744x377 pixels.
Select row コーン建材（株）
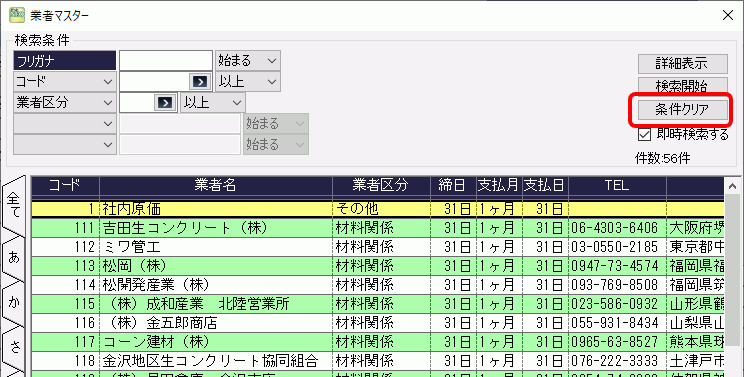378,341
